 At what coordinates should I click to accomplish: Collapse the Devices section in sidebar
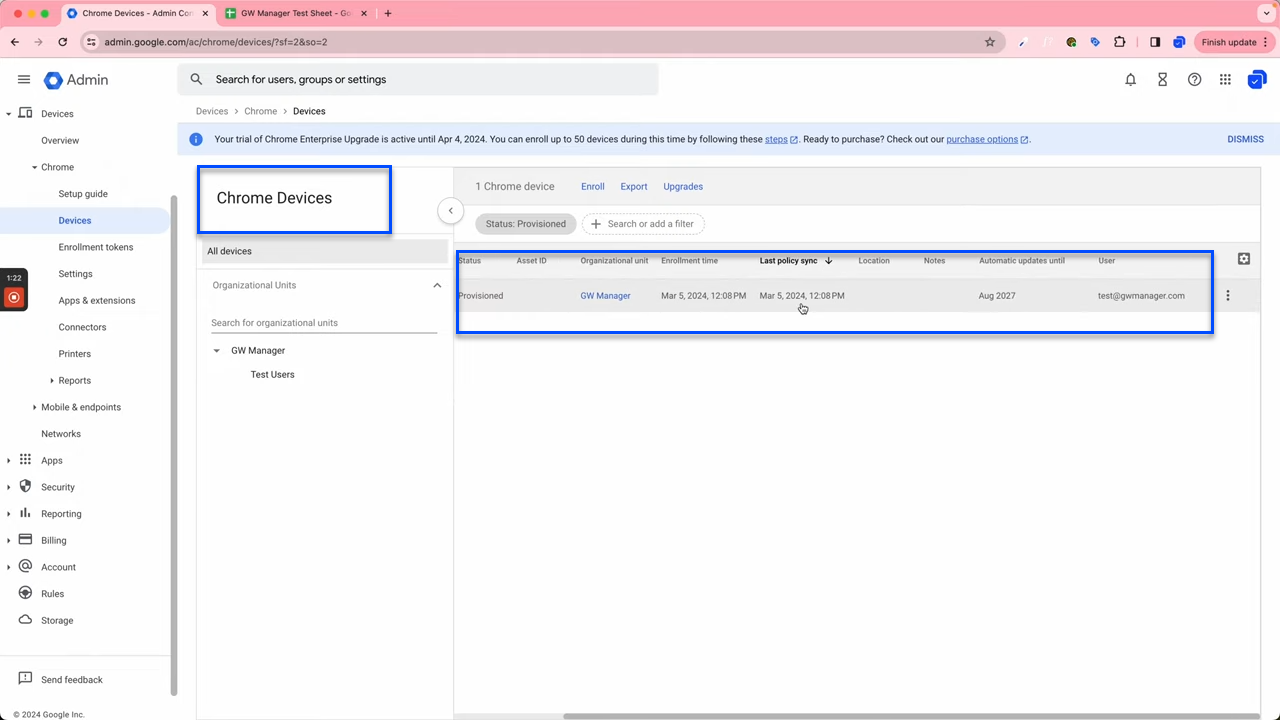point(9,114)
